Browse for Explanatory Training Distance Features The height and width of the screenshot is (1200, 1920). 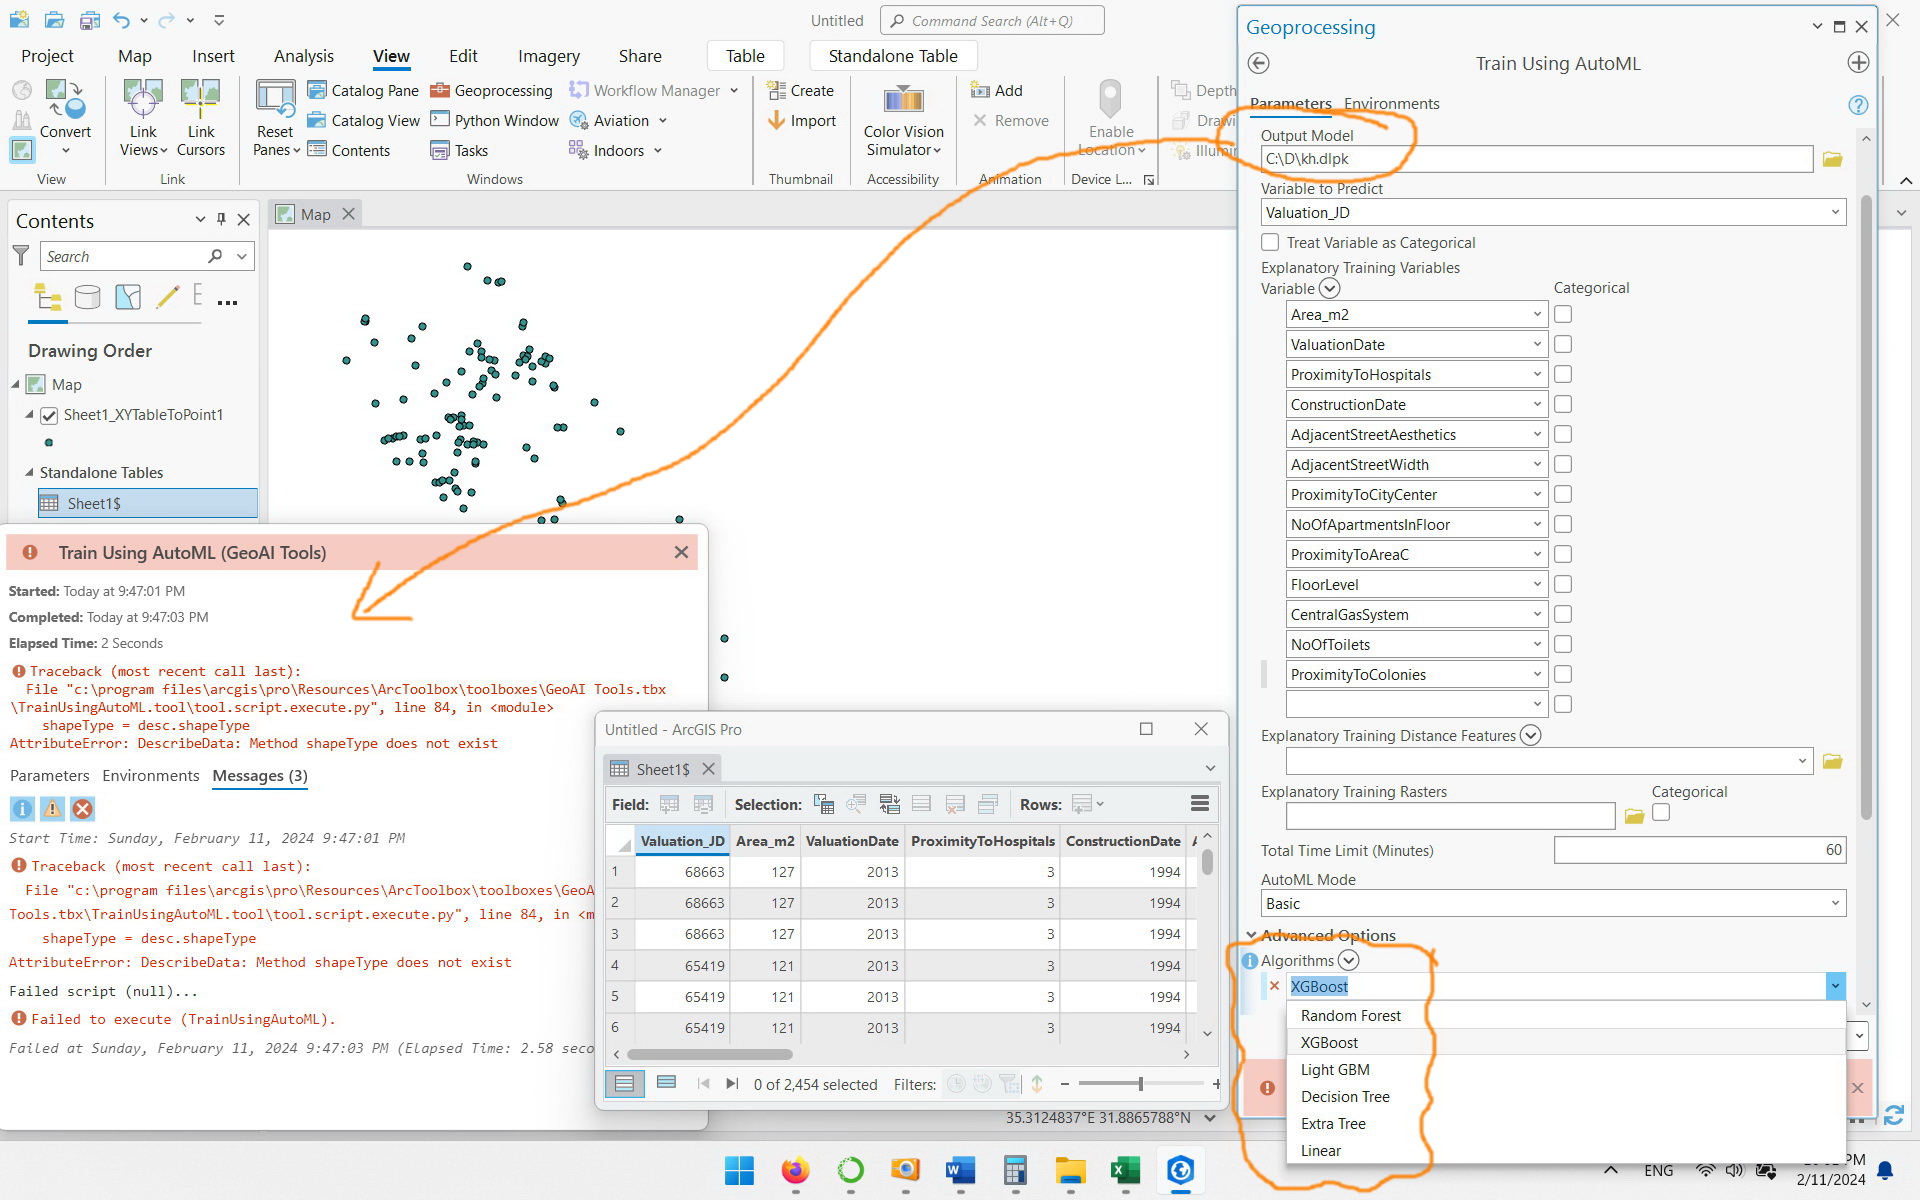[1832, 761]
